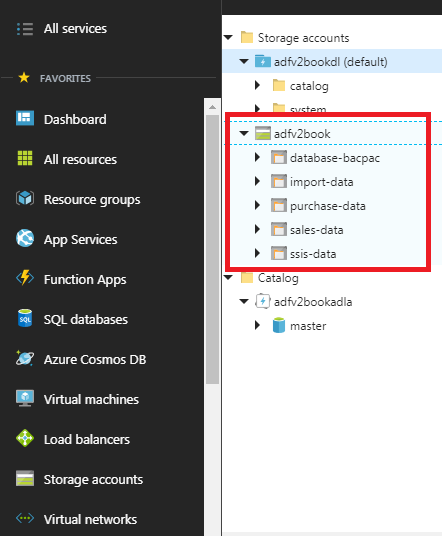Open Load balancers
Image resolution: width=442 pixels, height=536 pixels.
[x=87, y=440]
